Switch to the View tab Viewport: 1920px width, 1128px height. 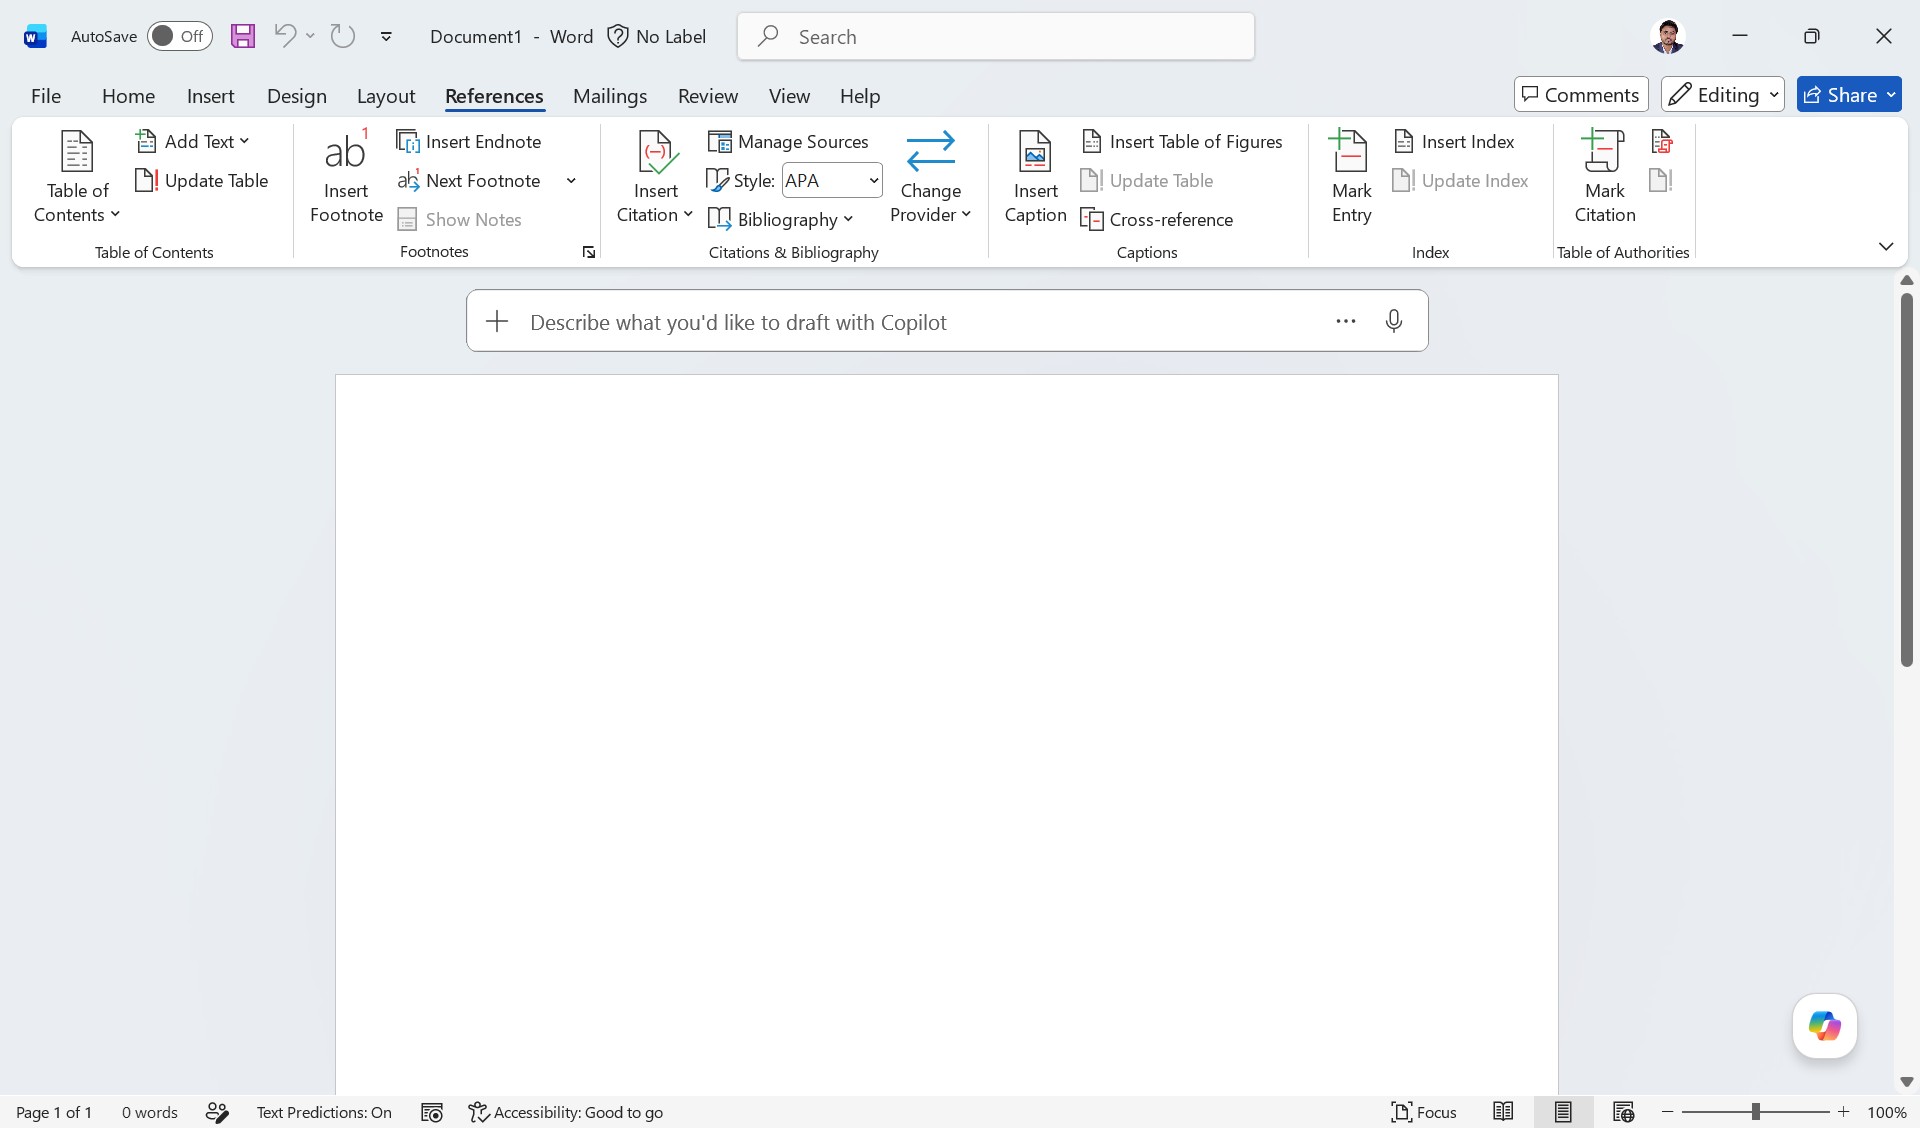(789, 95)
